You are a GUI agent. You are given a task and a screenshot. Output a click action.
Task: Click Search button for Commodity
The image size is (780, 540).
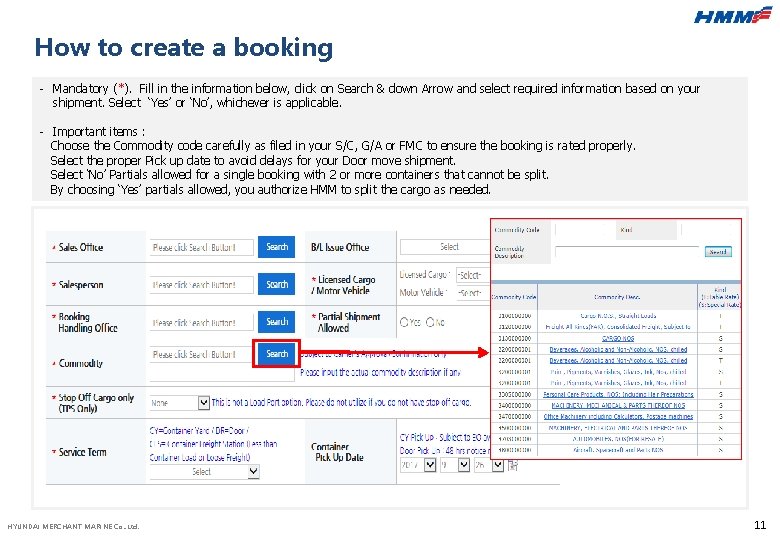(277, 354)
